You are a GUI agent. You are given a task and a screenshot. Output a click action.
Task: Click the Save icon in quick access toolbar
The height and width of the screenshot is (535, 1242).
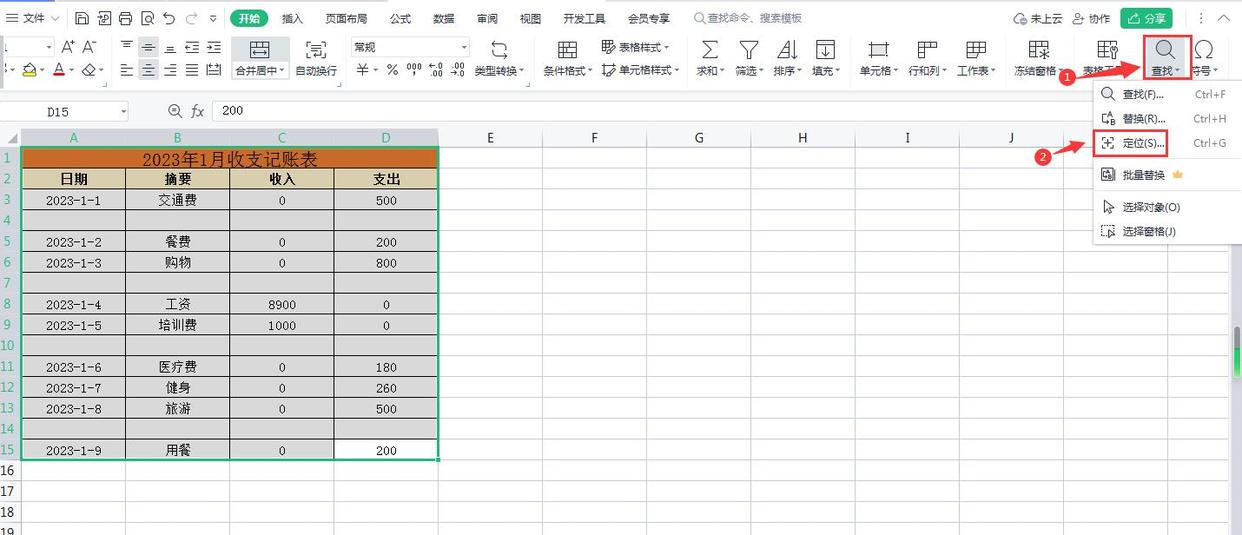click(82, 18)
